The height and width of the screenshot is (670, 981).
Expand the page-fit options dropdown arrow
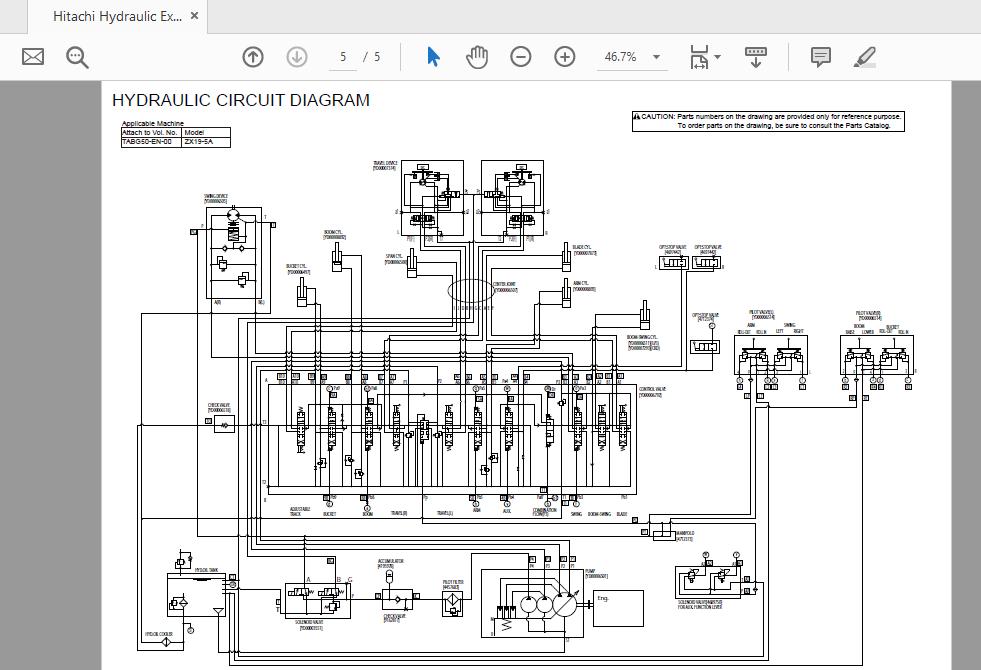(717, 57)
